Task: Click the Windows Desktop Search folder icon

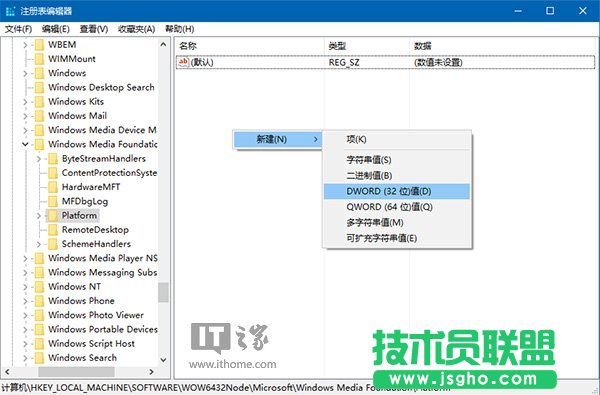Action: pos(39,88)
